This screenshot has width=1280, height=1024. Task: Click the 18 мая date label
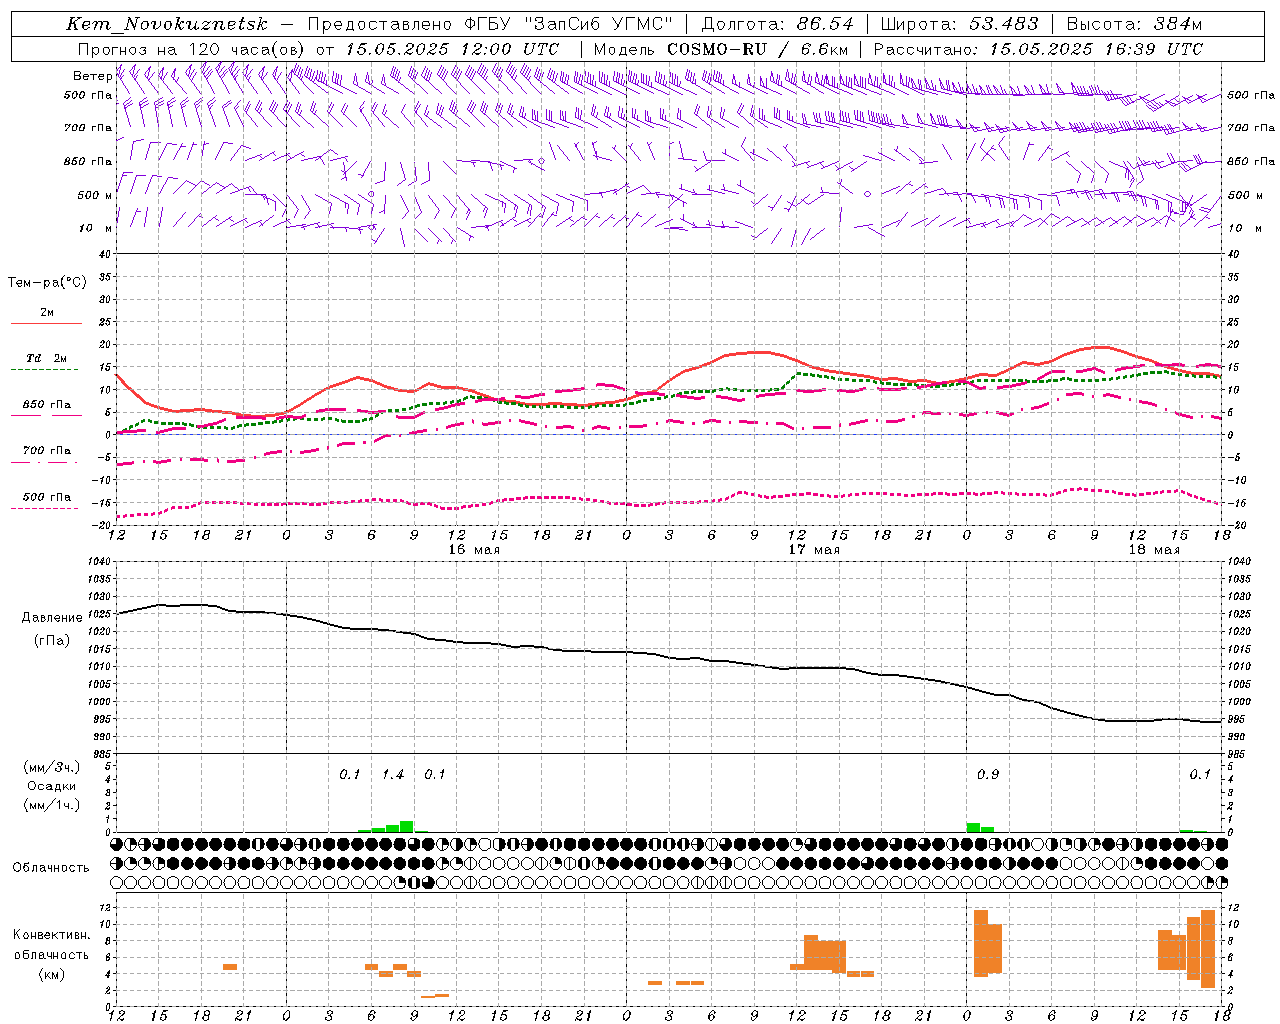pyautogui.click(x=1154, y=549)
